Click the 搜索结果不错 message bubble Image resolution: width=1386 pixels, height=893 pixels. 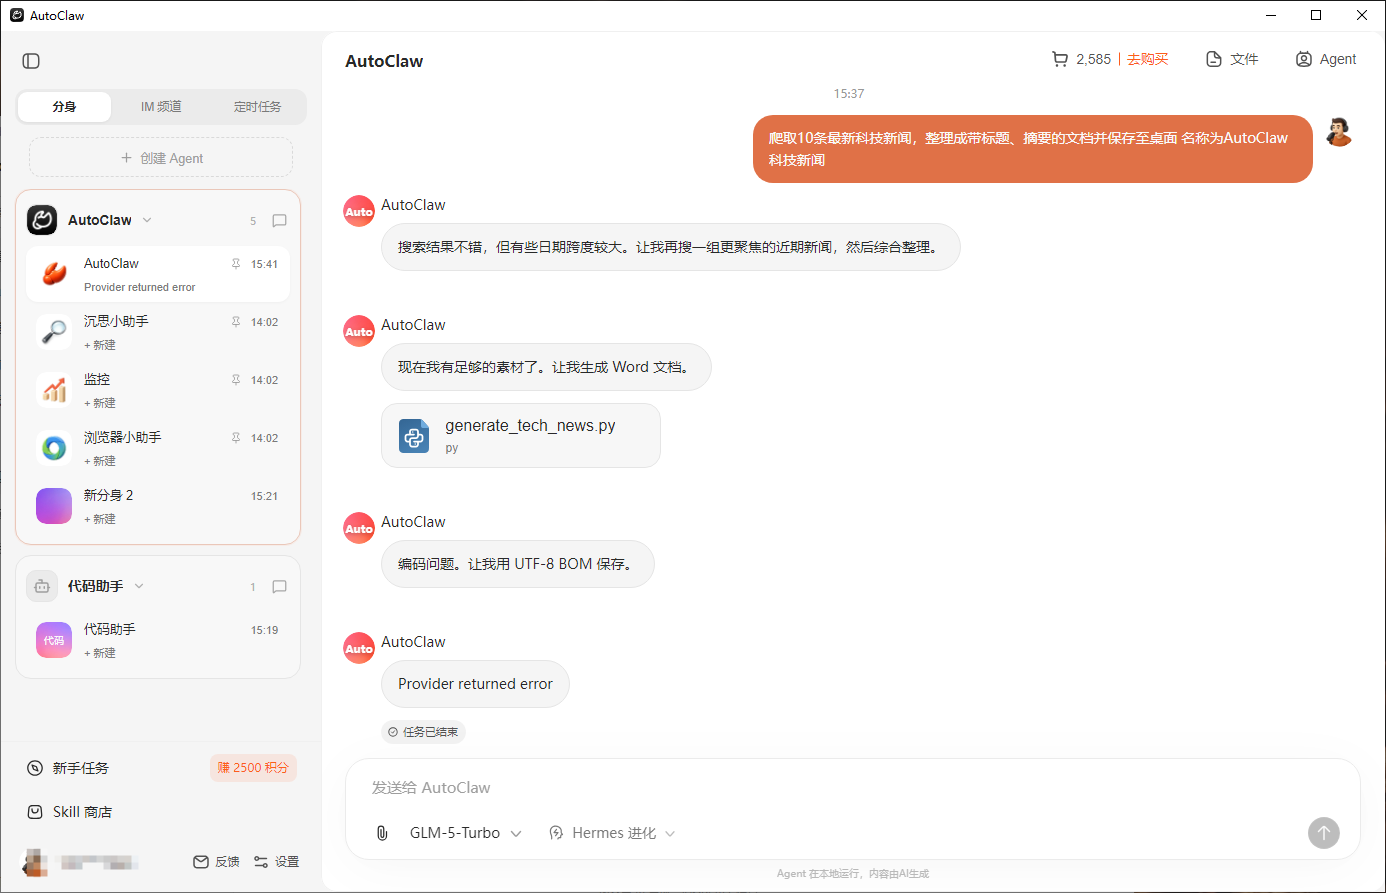tap(670, 247)
